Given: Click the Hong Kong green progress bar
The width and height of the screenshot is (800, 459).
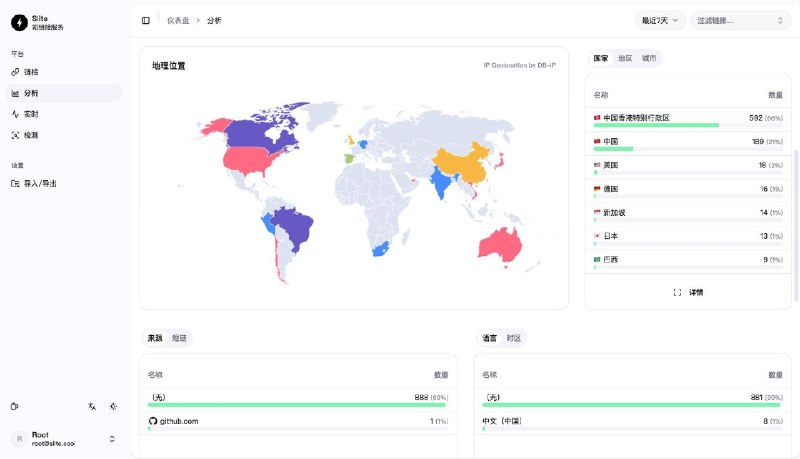Looking at the screenshot, I should point(656,125).
